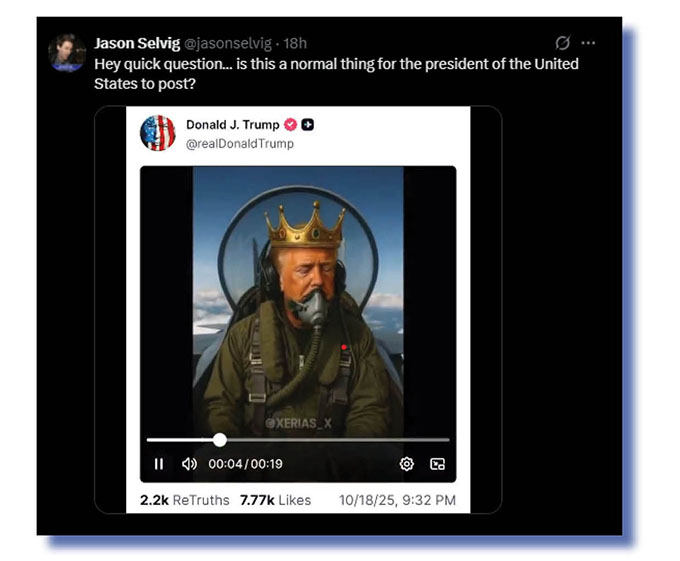Click the black plus badge beside the verified badge
This screenshot has height=561, width=680.
[x=308, y=125]
